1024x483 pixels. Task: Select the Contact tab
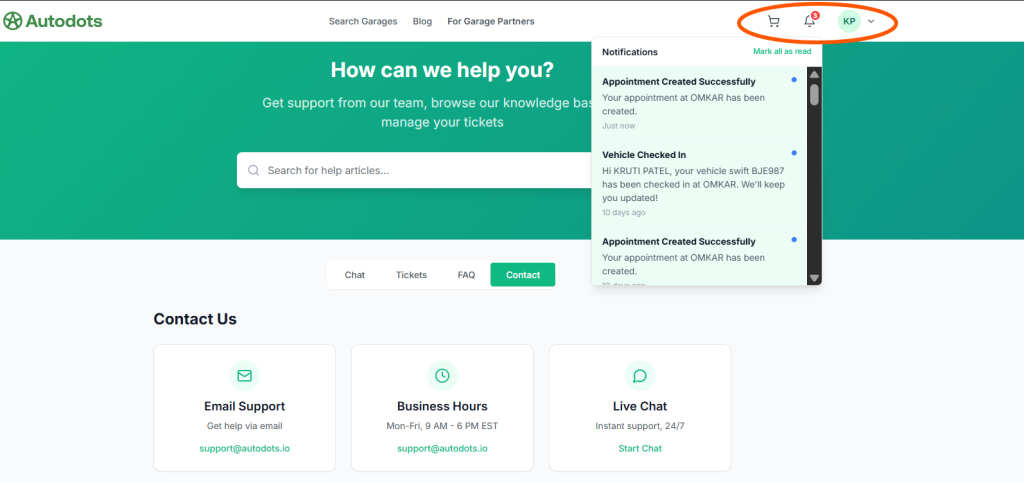[x=523, y=275]
